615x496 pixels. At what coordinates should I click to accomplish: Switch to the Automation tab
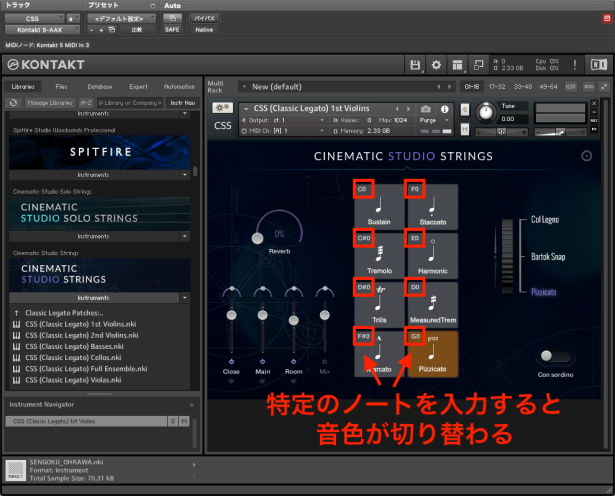point(179,87)
